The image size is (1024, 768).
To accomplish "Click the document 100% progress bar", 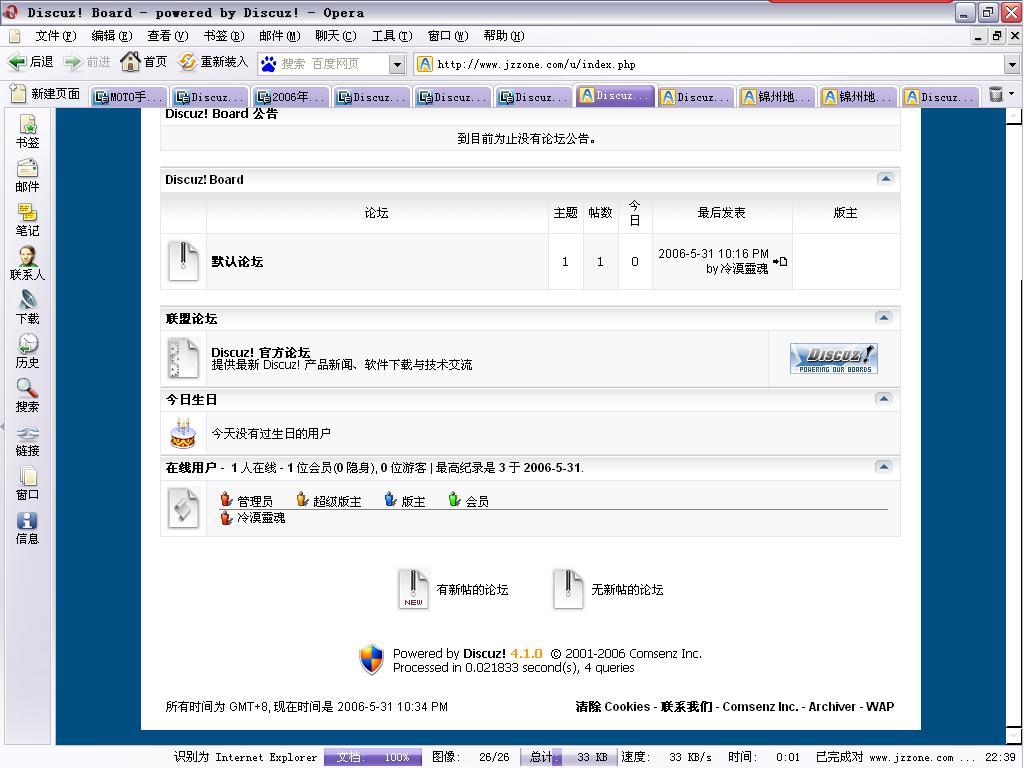I will coord(373,757).
